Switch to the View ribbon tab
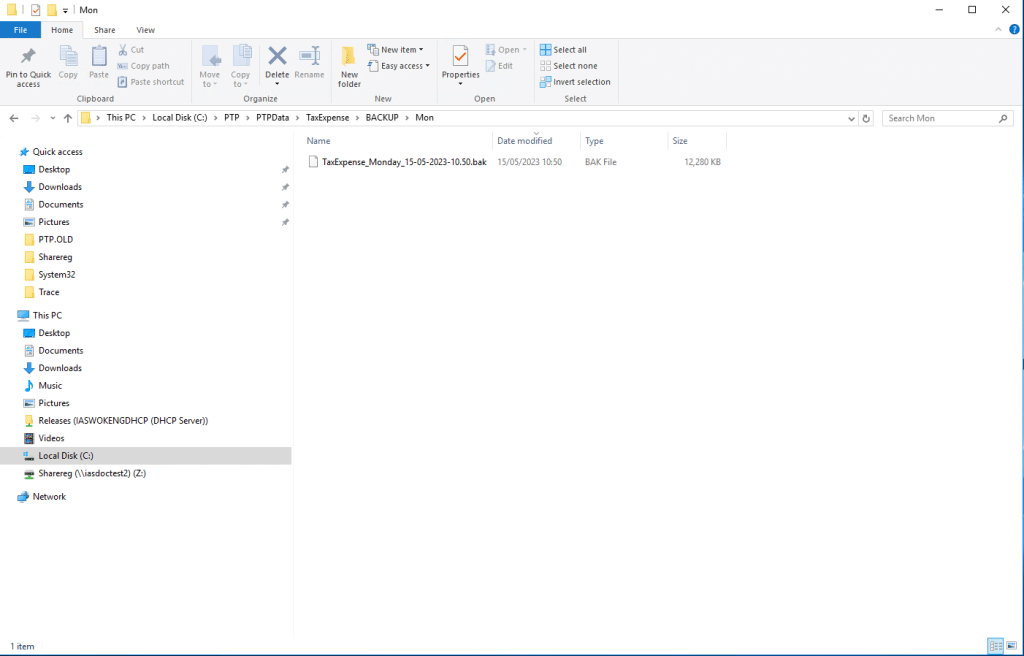This screenshot has height=656, width=1024. [x=146, y=30]
